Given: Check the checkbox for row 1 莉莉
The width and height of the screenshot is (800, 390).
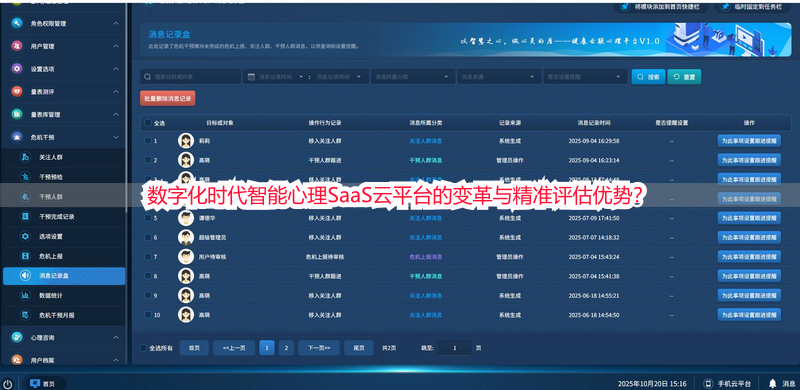Looking at the screenshot, I should point(148,140).
